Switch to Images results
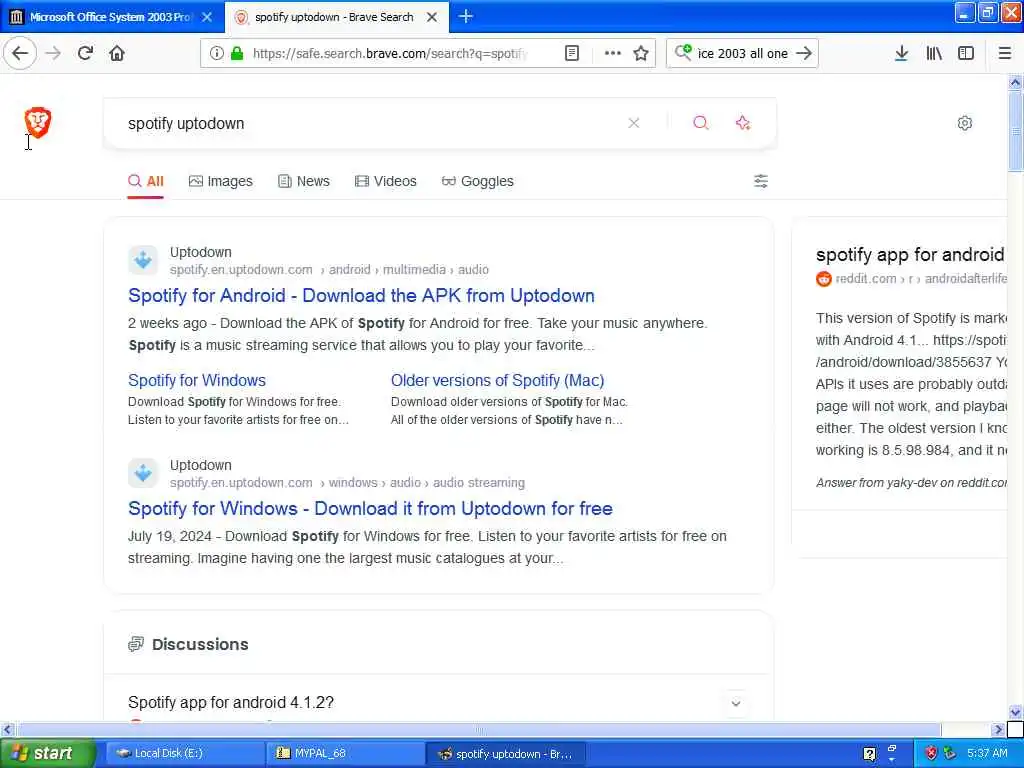 pyautogui.click(x=221, y=181)
